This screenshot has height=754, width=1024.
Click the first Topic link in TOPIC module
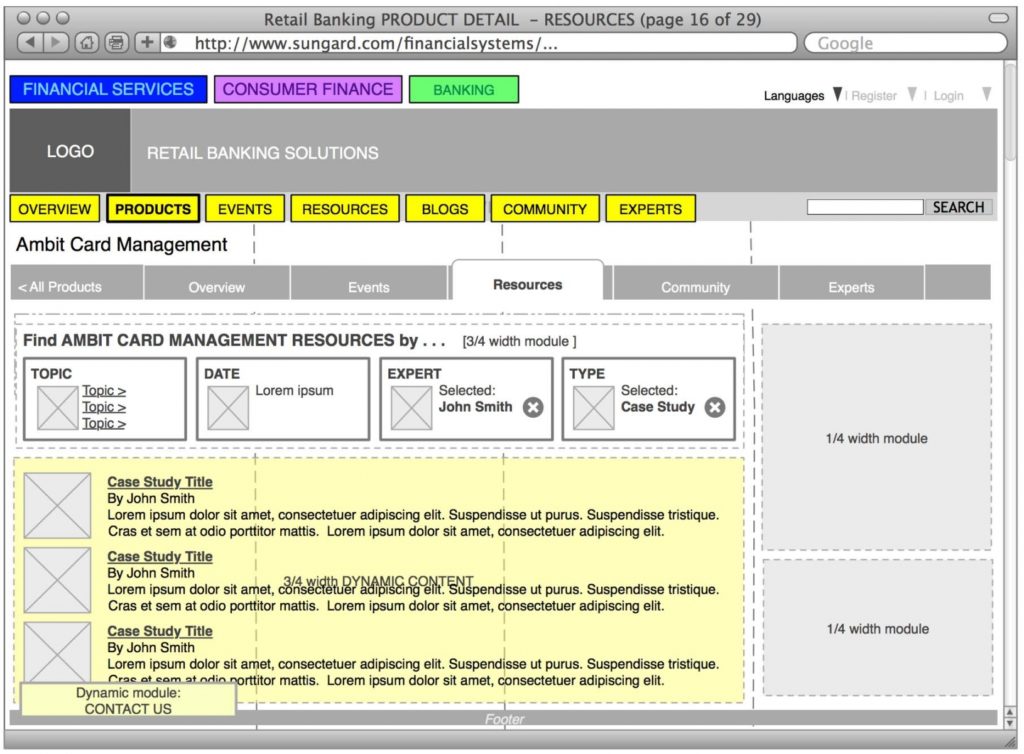(x=103, y=392)
